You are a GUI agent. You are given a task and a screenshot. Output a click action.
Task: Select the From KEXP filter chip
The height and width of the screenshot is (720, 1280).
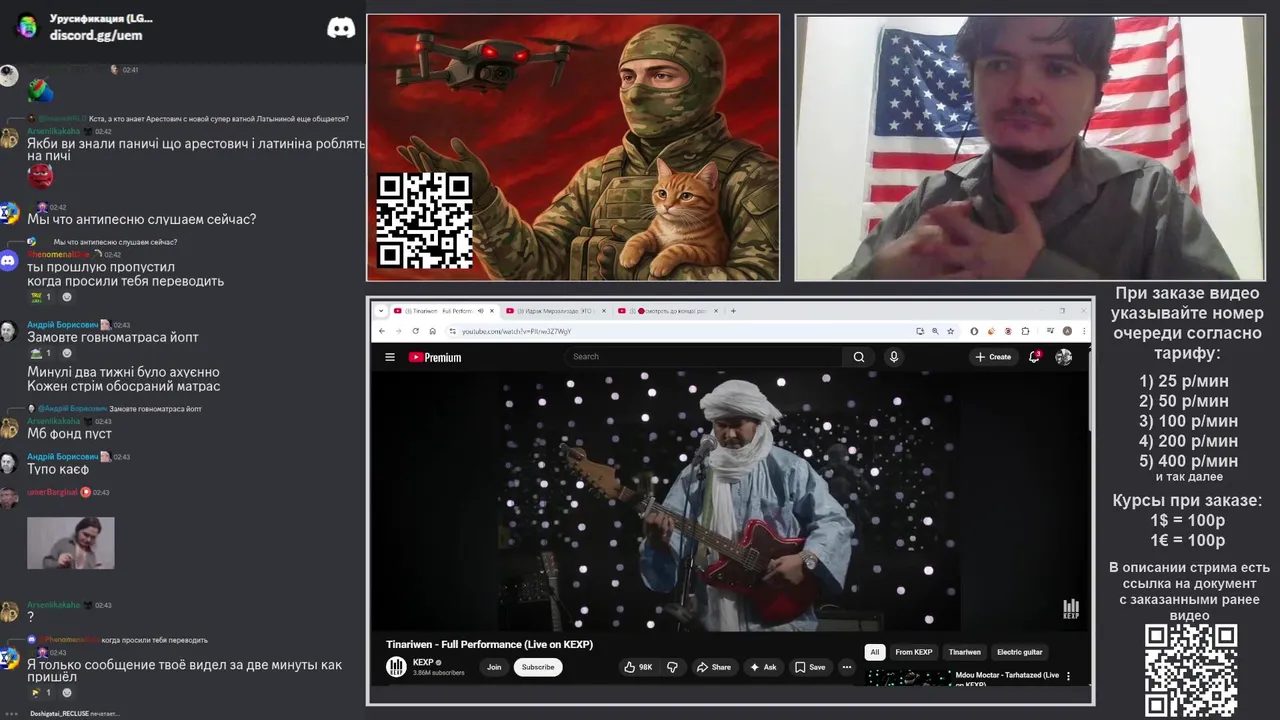[x=914, y=652]
